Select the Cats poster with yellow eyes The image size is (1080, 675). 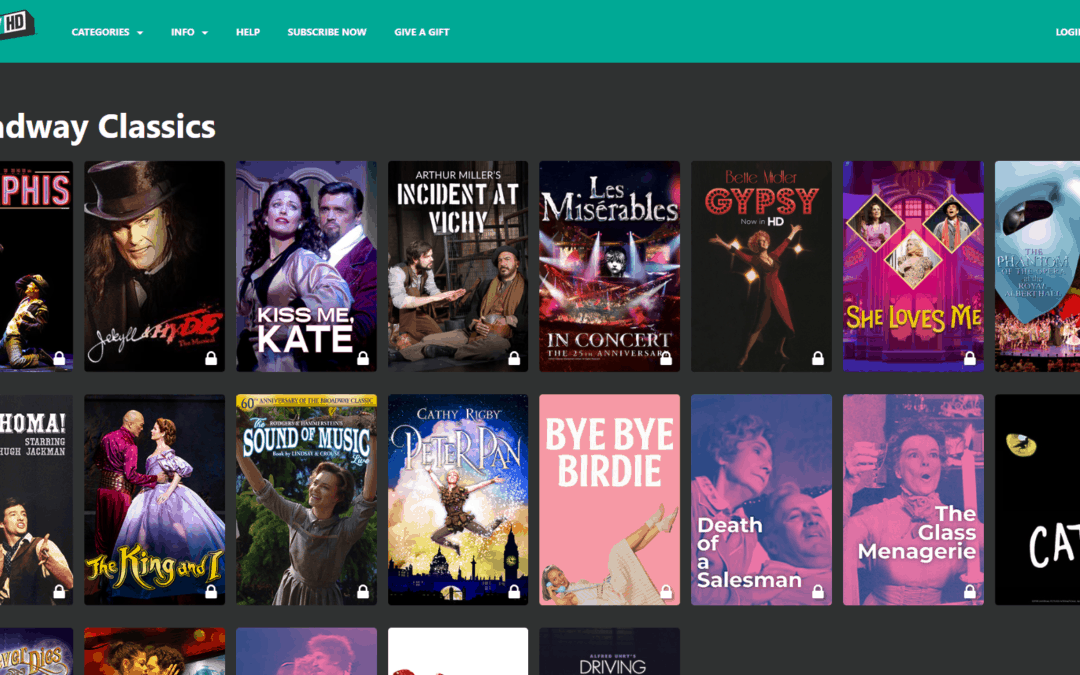point(1037,500)
